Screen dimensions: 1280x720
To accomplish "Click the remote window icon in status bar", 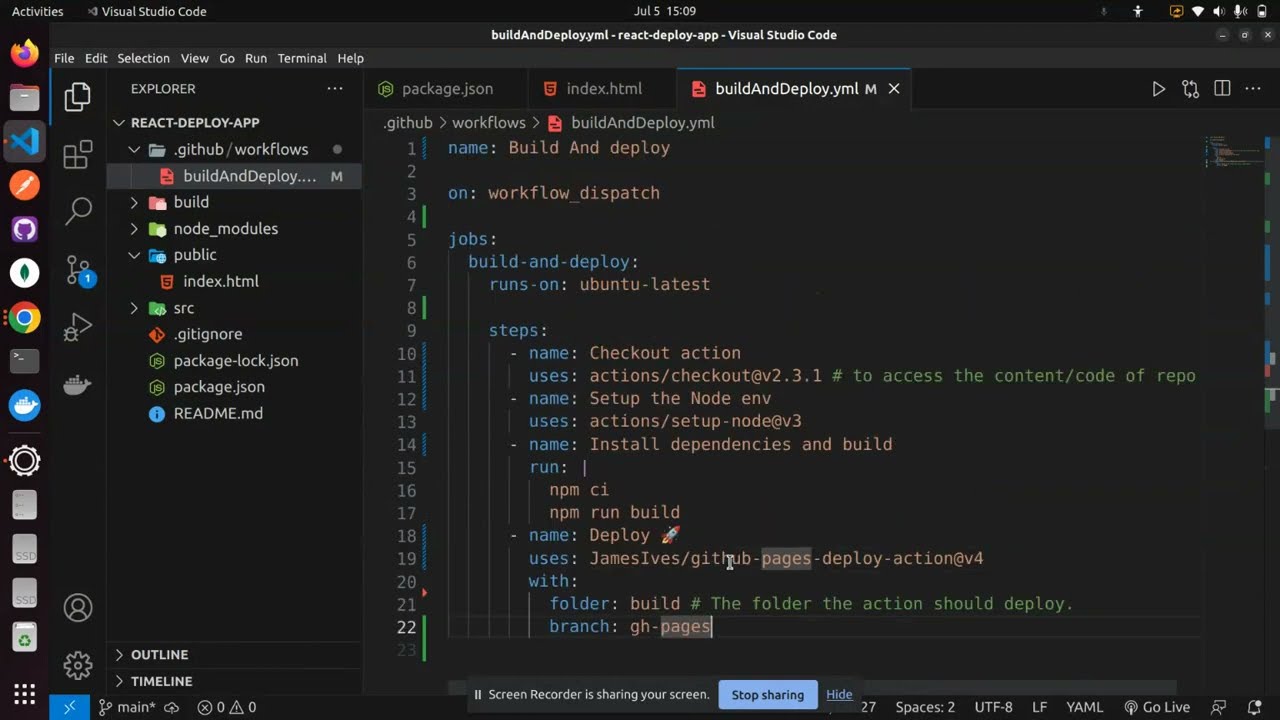I will 69,707.
